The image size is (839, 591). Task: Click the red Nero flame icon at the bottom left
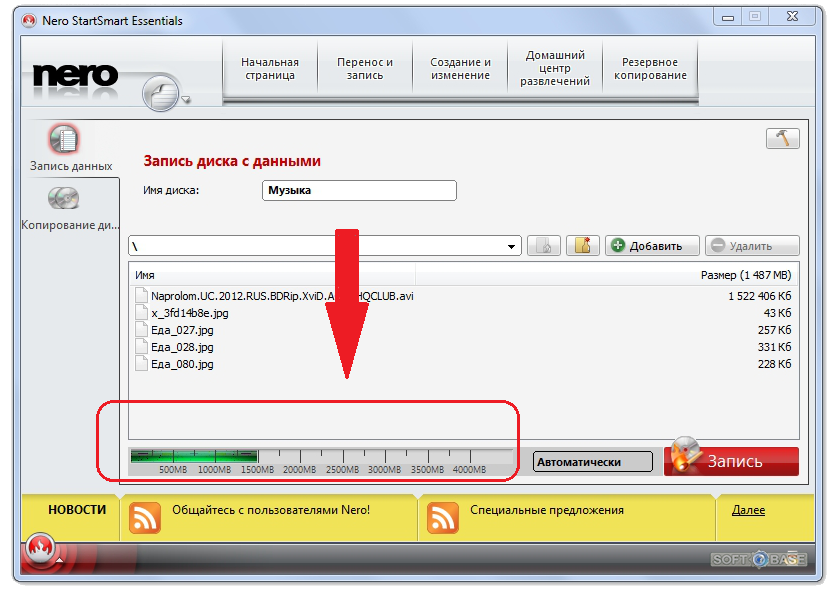pyautogui.click(x=40, y=548)
